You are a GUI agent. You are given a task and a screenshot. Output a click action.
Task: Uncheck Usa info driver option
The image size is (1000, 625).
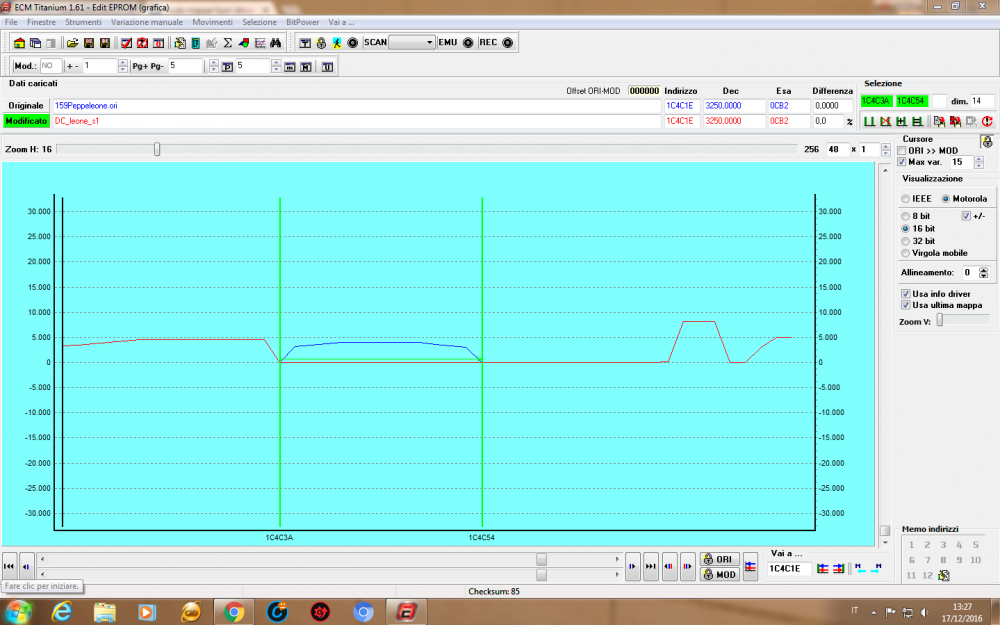pyautogui.click(x=906, y=294)
